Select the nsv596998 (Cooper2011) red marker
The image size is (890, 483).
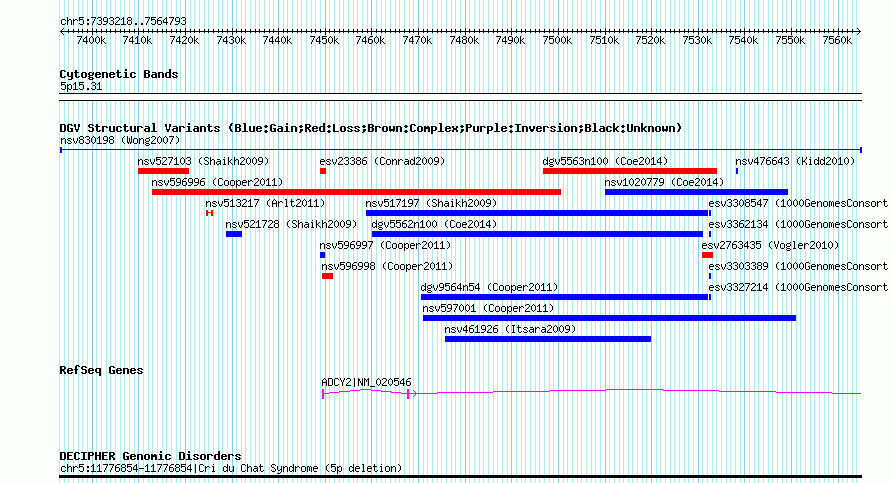point(328,276)
